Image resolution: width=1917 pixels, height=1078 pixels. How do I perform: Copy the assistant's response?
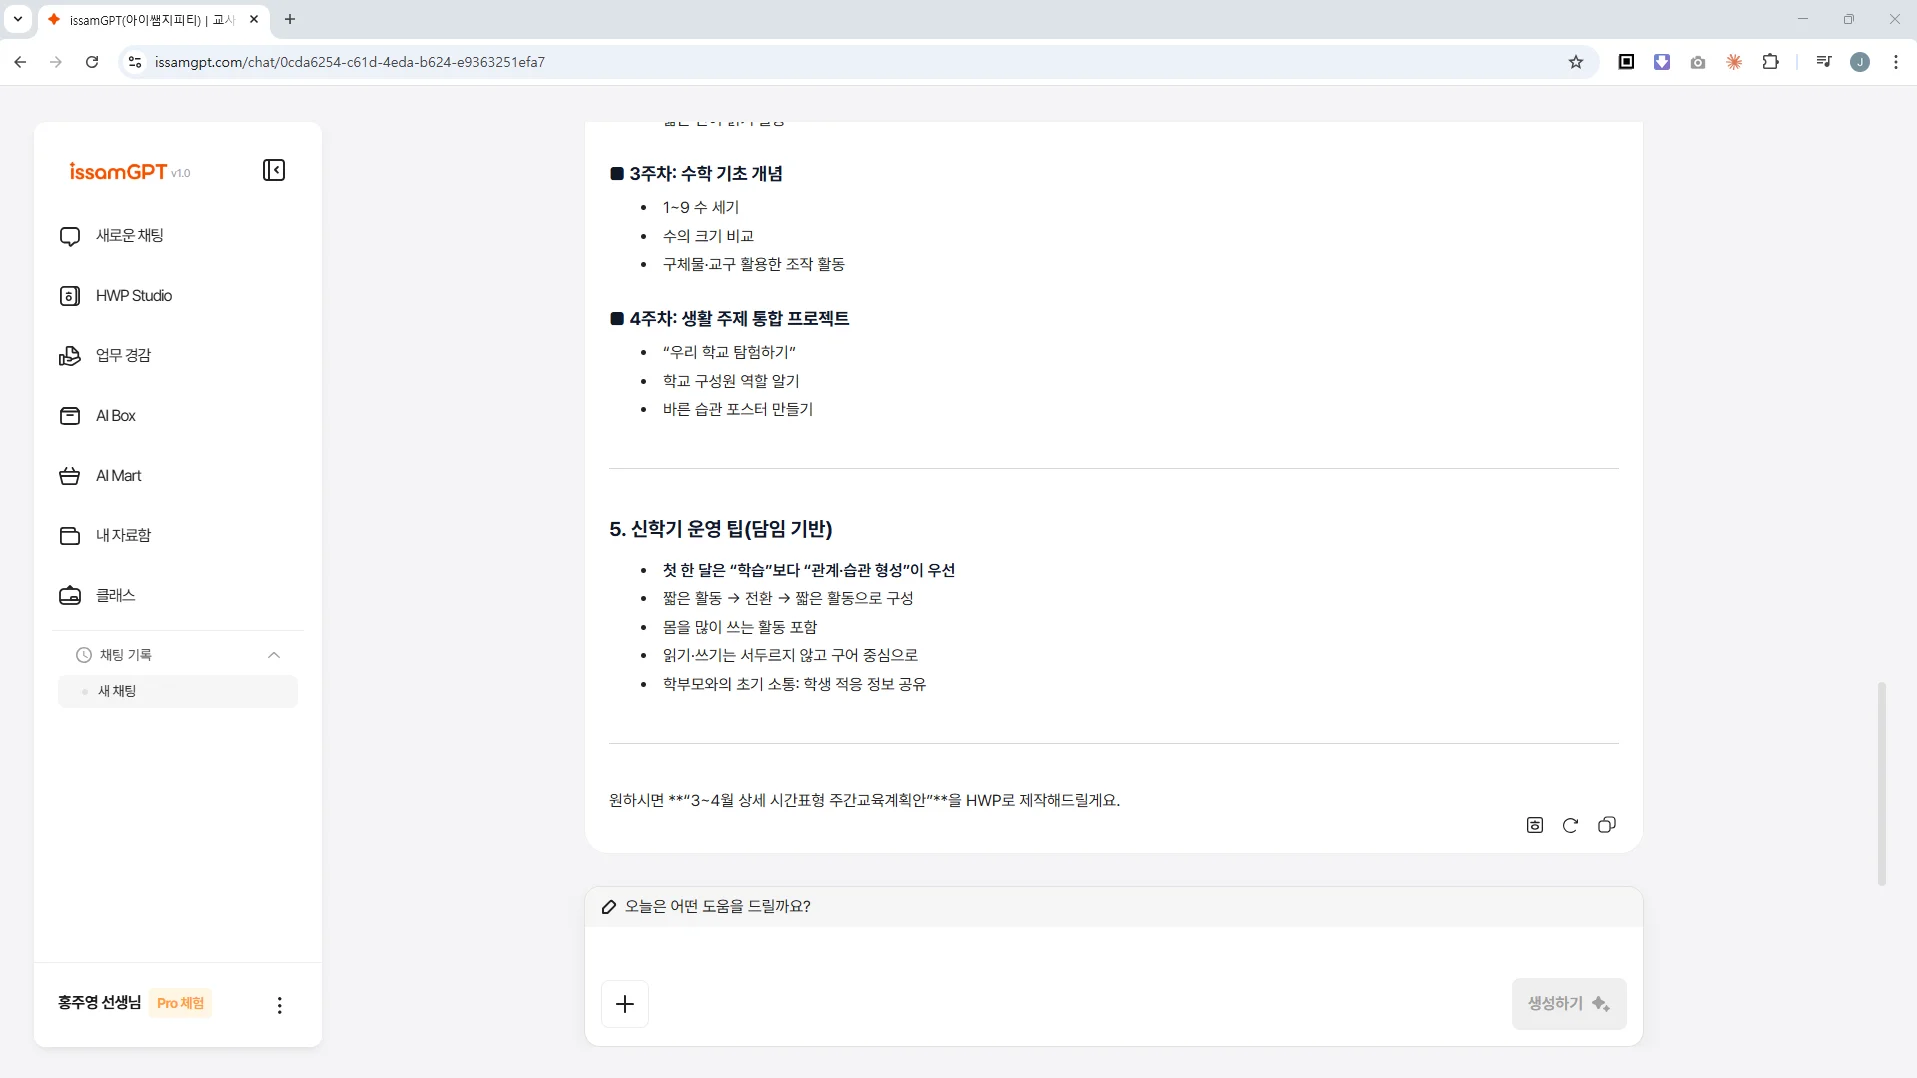click(1606, 825)
